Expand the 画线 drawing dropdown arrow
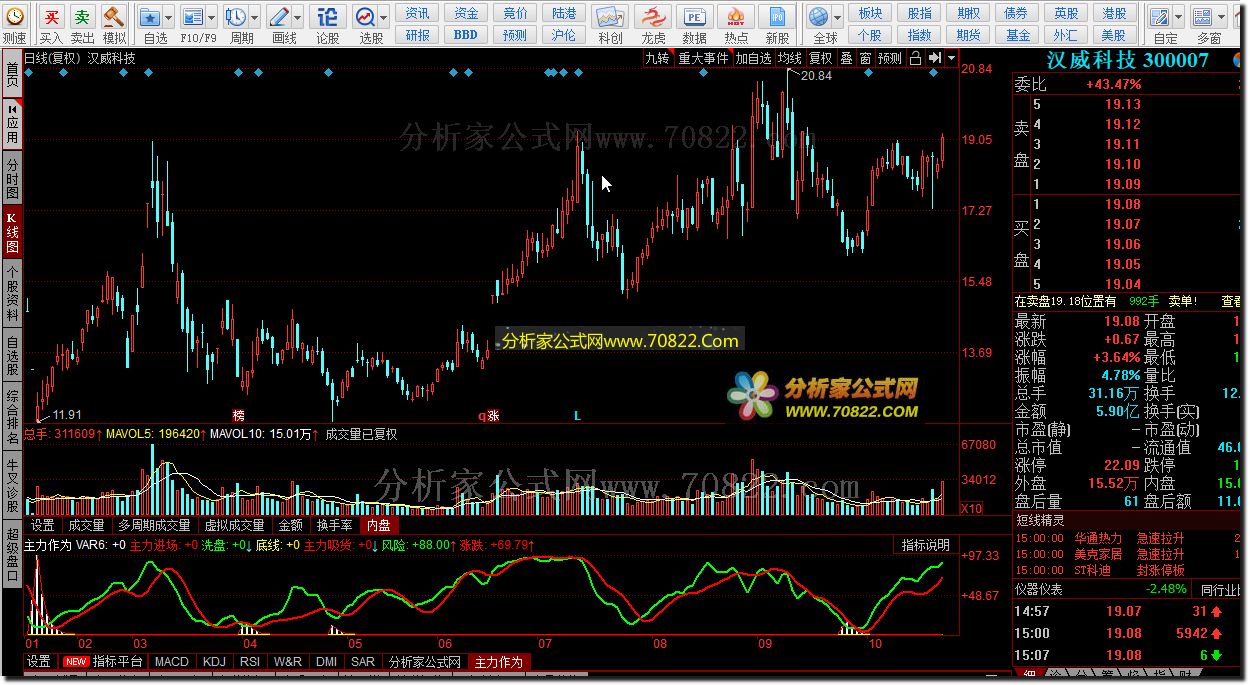 coord(298,17)
